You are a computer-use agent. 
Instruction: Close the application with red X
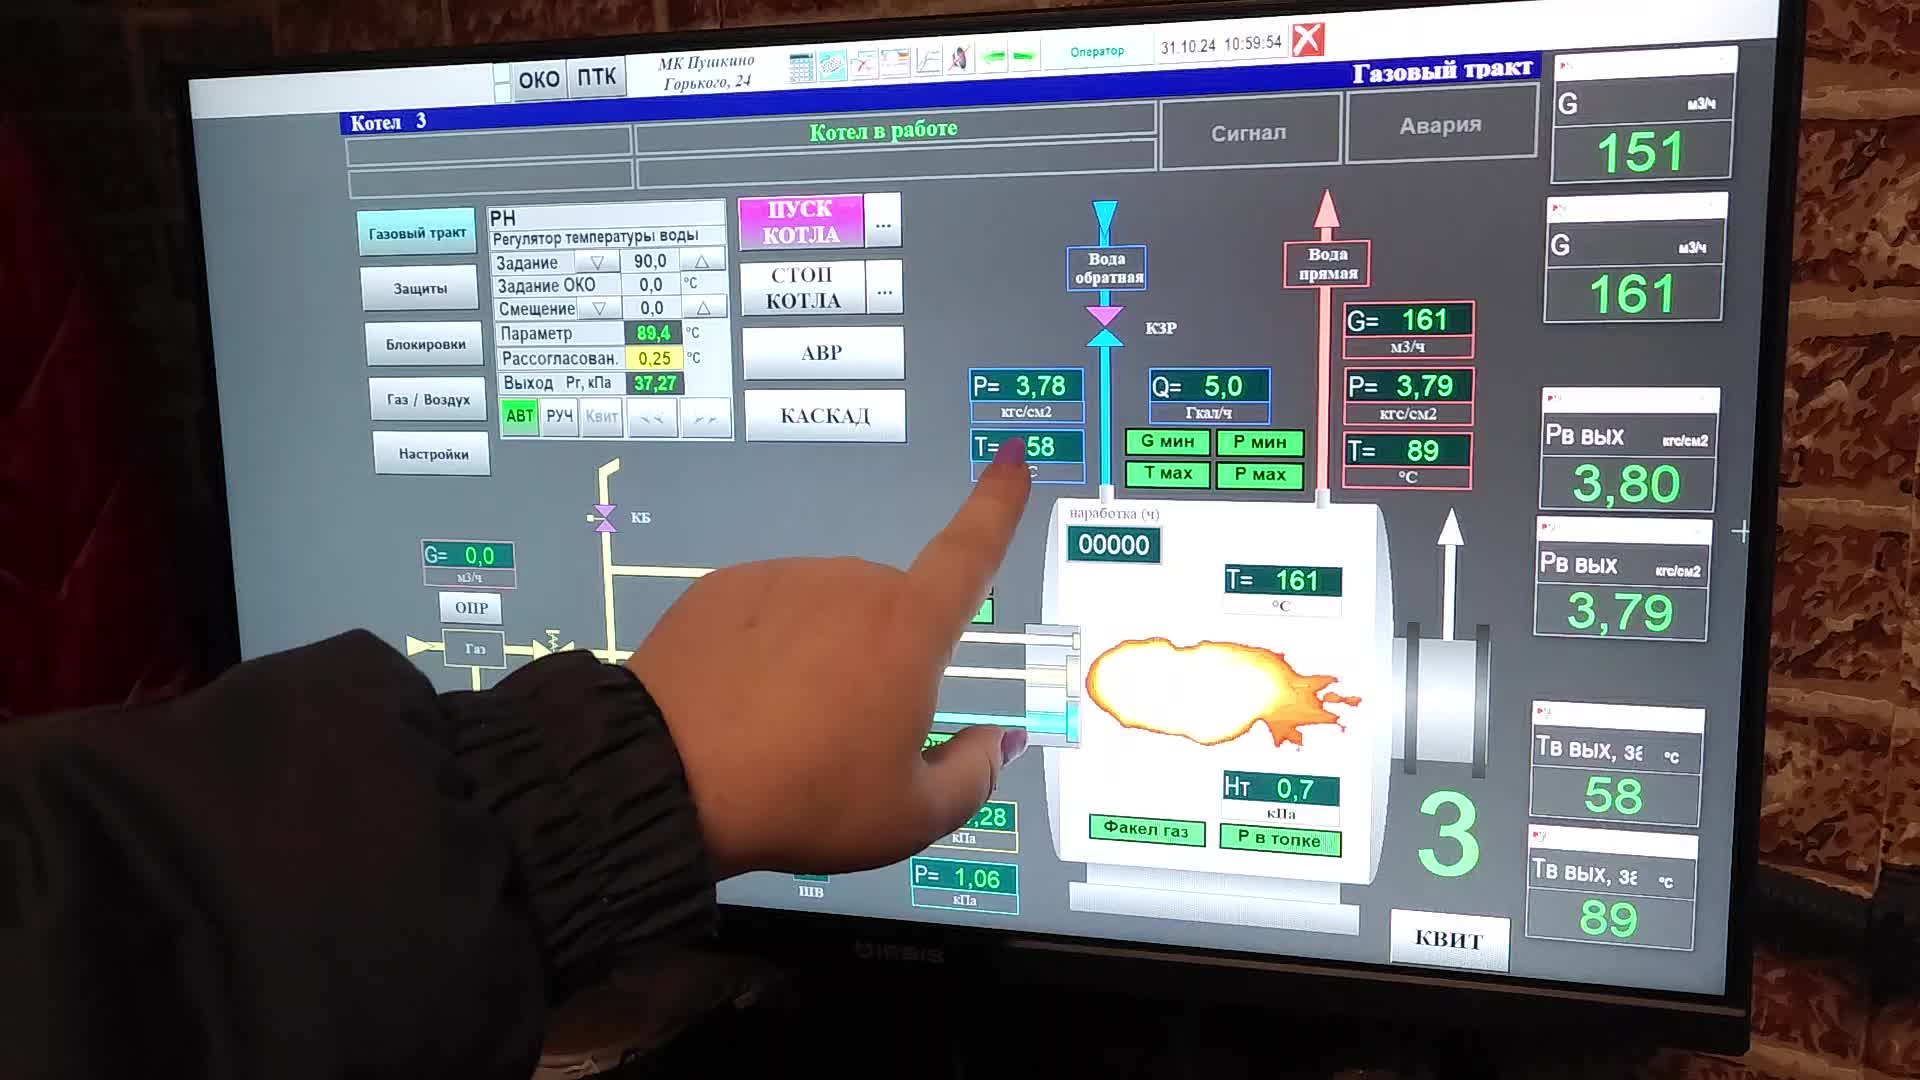[x=1307, y=40]
